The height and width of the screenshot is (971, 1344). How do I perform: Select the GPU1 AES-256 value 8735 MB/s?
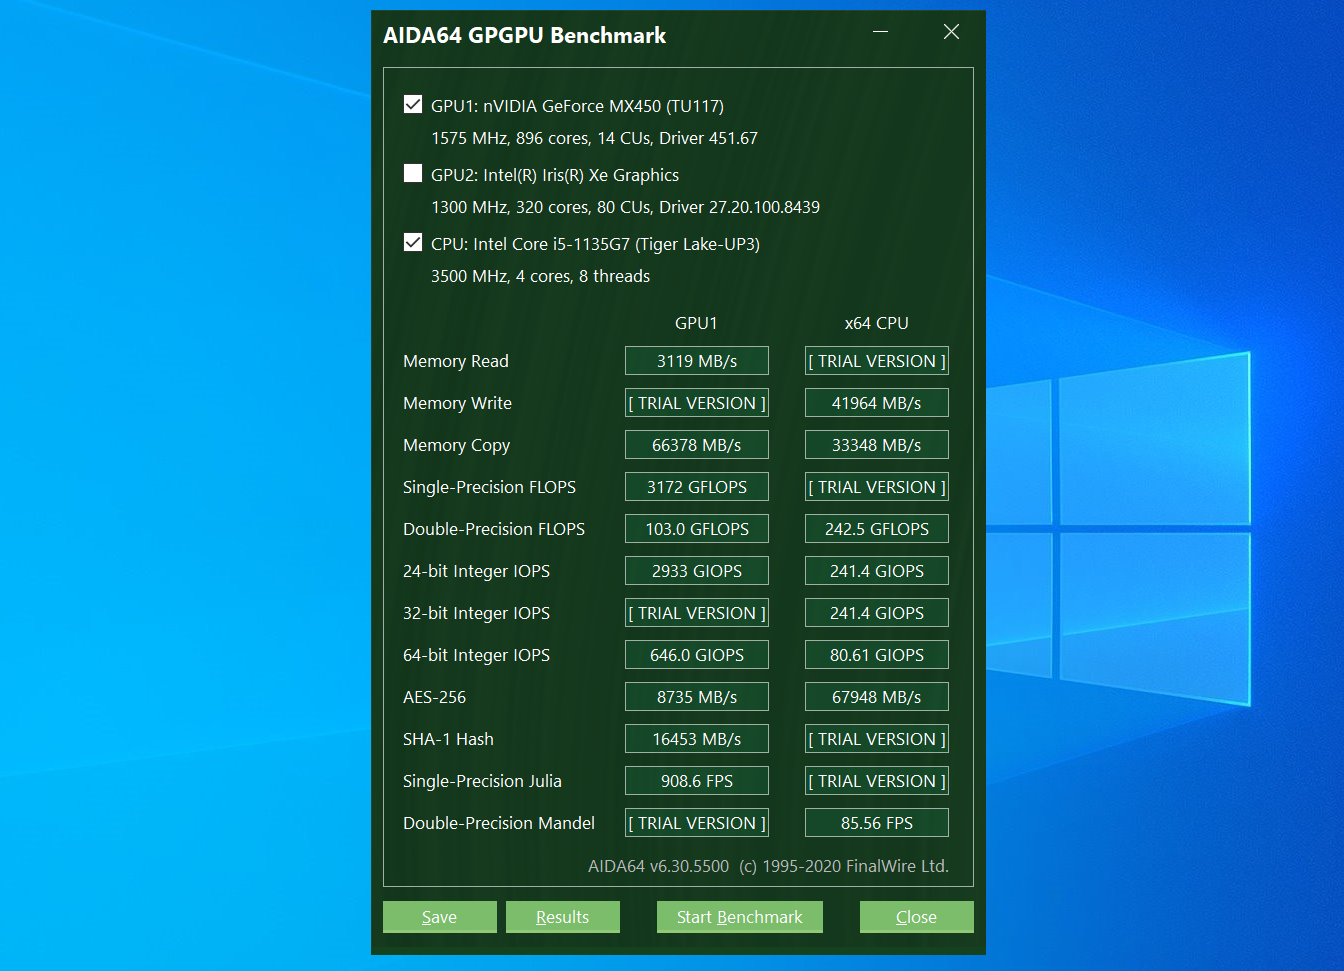pos(697,697)
